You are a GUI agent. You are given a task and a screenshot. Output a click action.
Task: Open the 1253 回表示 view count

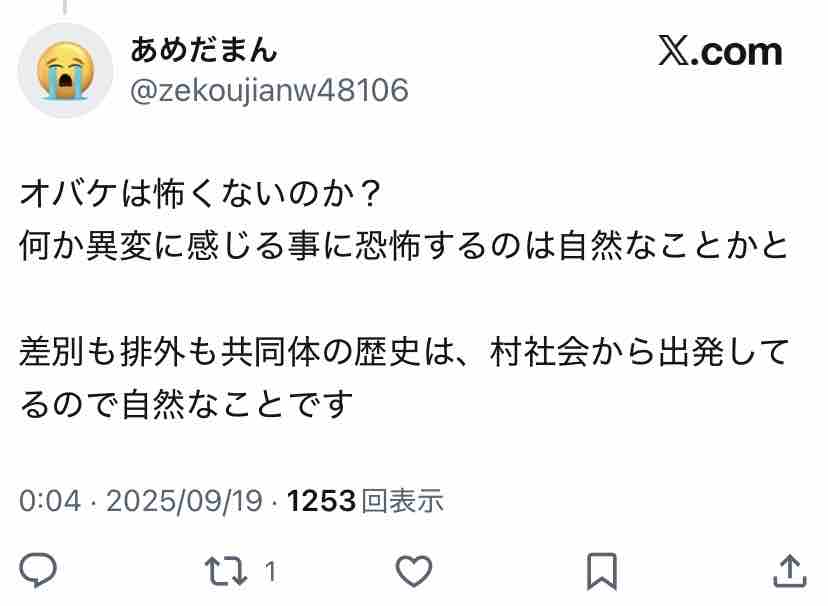tap(365, 500)
